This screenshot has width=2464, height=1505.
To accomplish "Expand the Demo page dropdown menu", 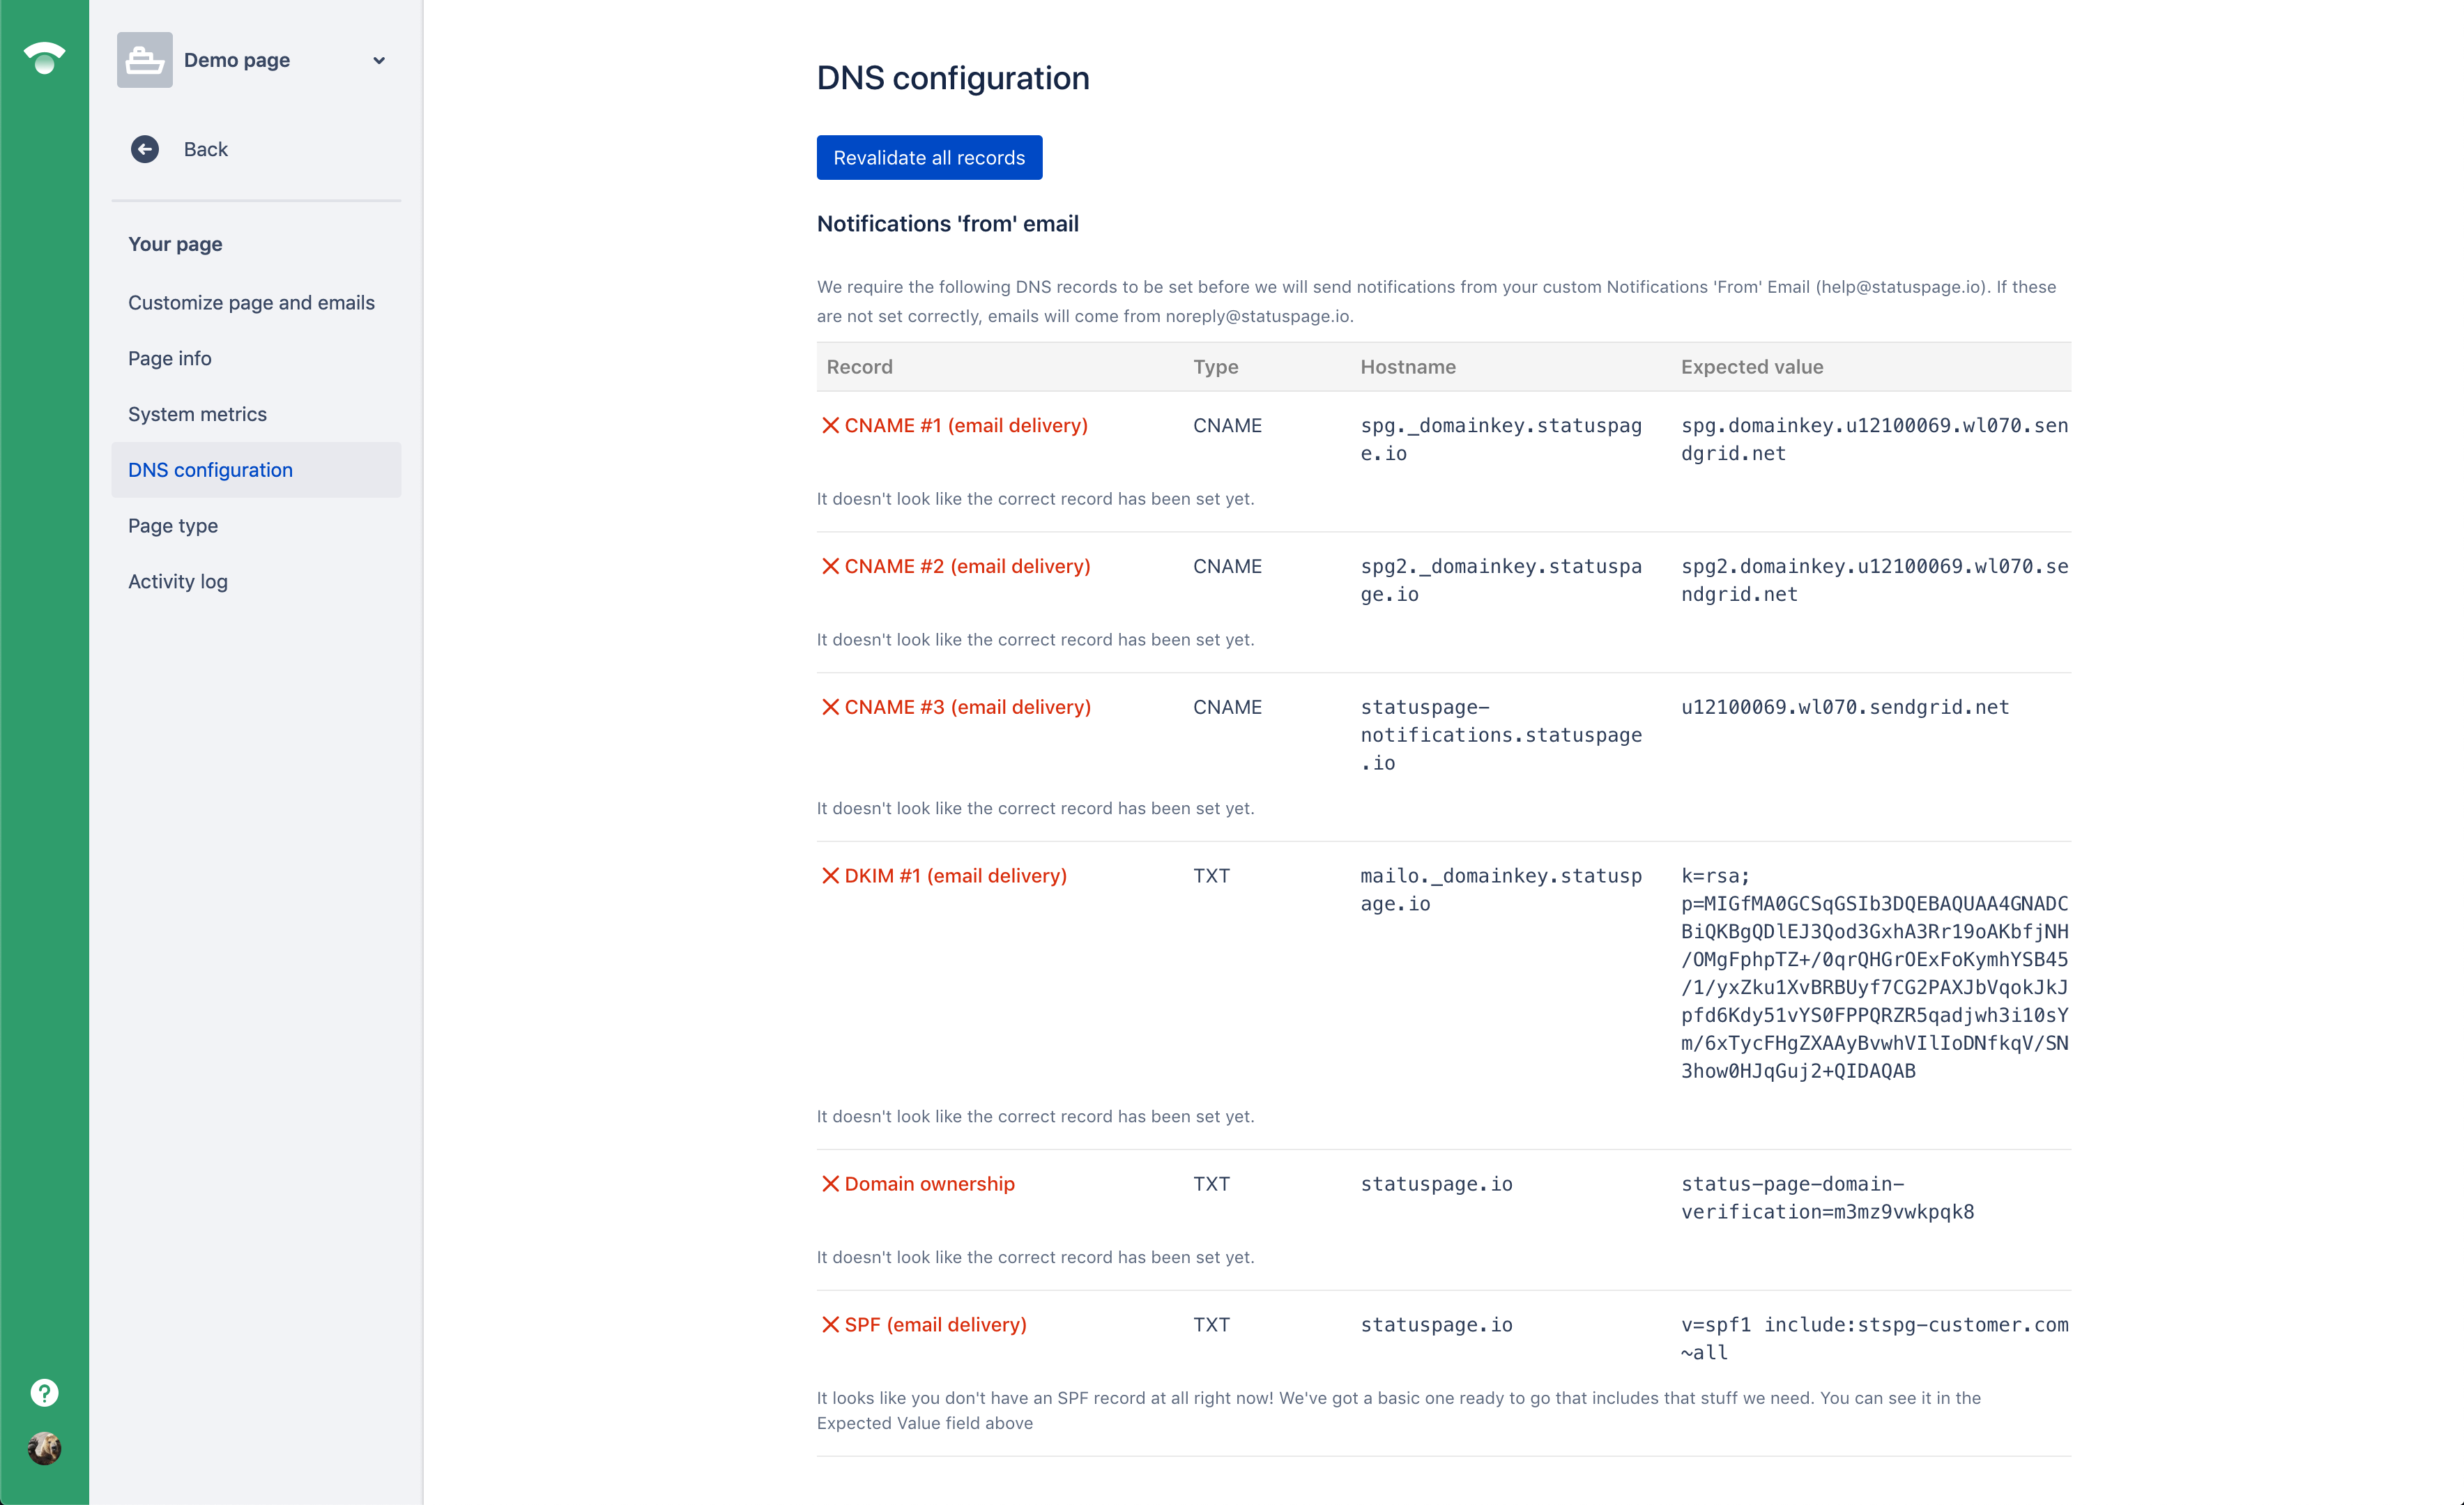I will pyautogui.click(x=378, y=60).
